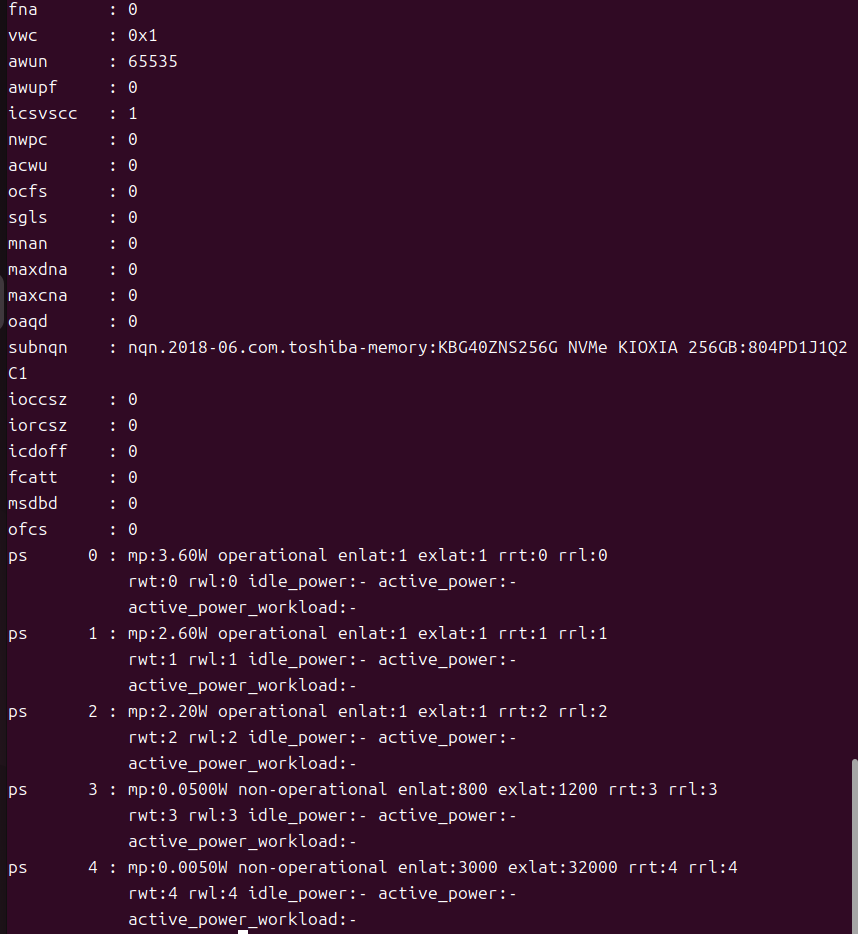Click mp:2.60W in power state 1
The image size is (858, 934).
pyautogui.click(x=168, y=633)
